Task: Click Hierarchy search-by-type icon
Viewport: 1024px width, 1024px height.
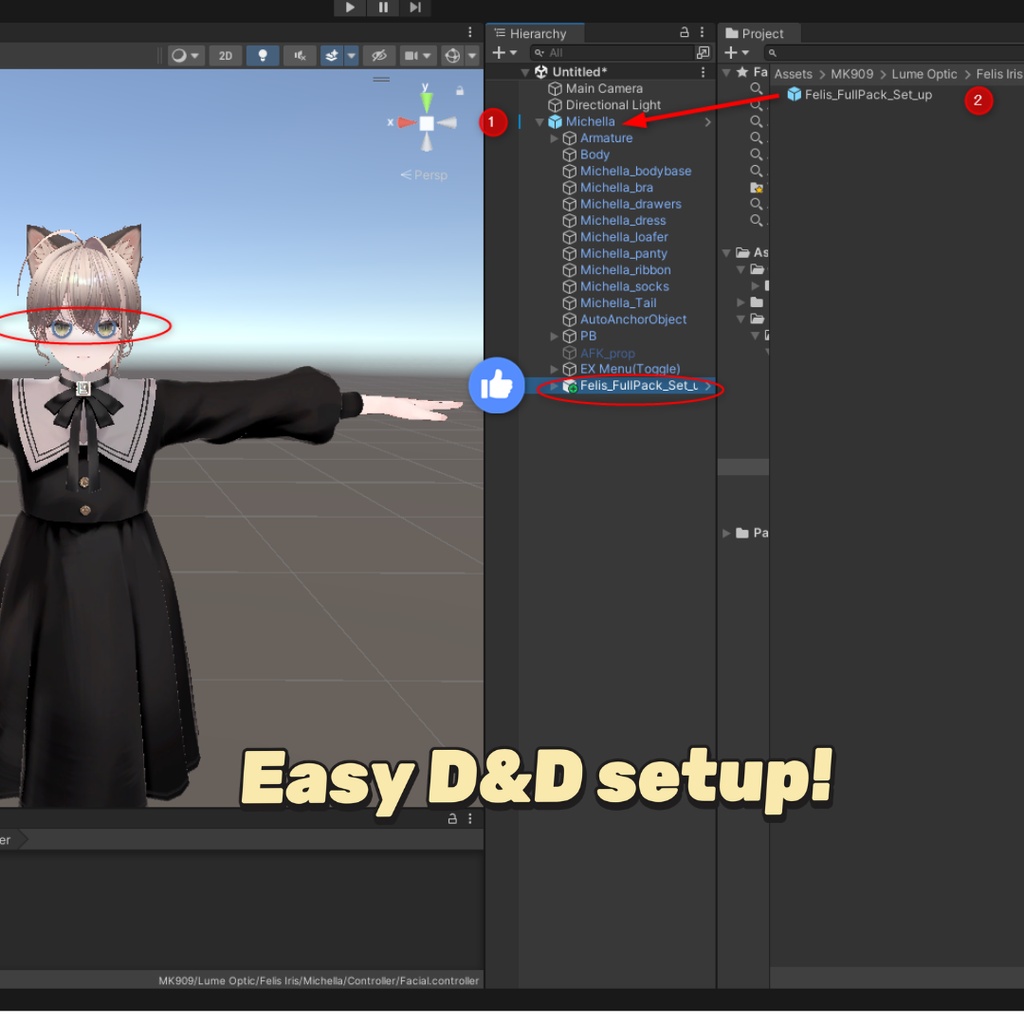Action: pyautogui.click(x=703, y=52)
